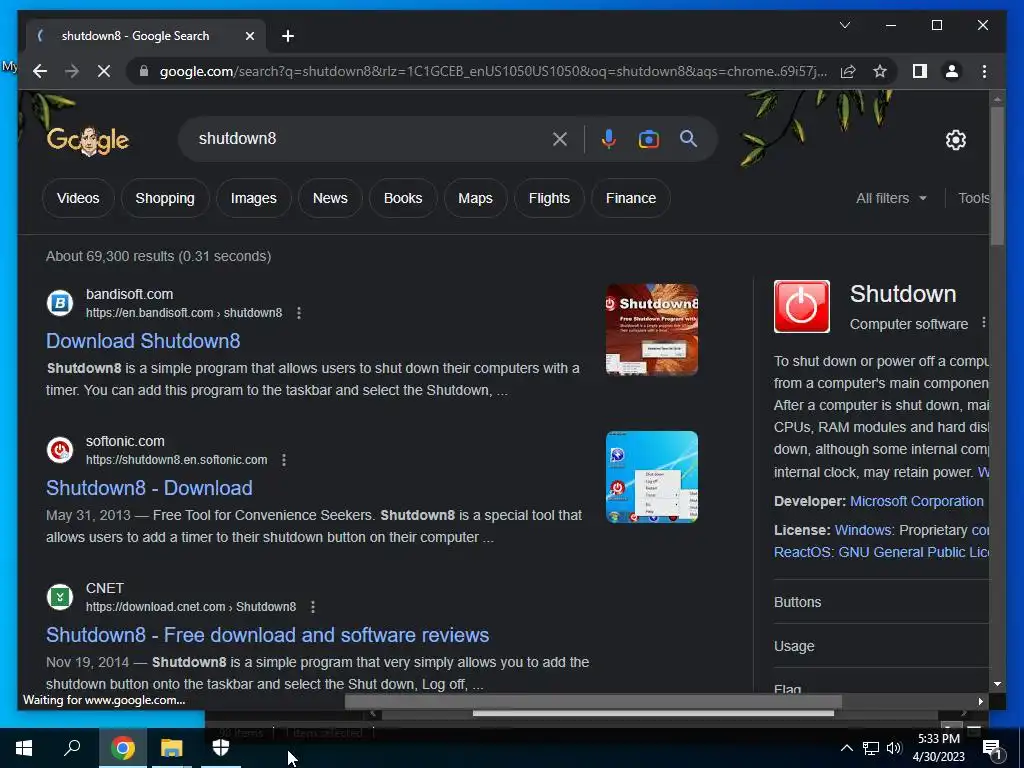The height and width of the screenshot is (768, 1024).
Task: Open the Microsoft Corporation developer link
Action: pyautogui.click(x=916, y=501)
